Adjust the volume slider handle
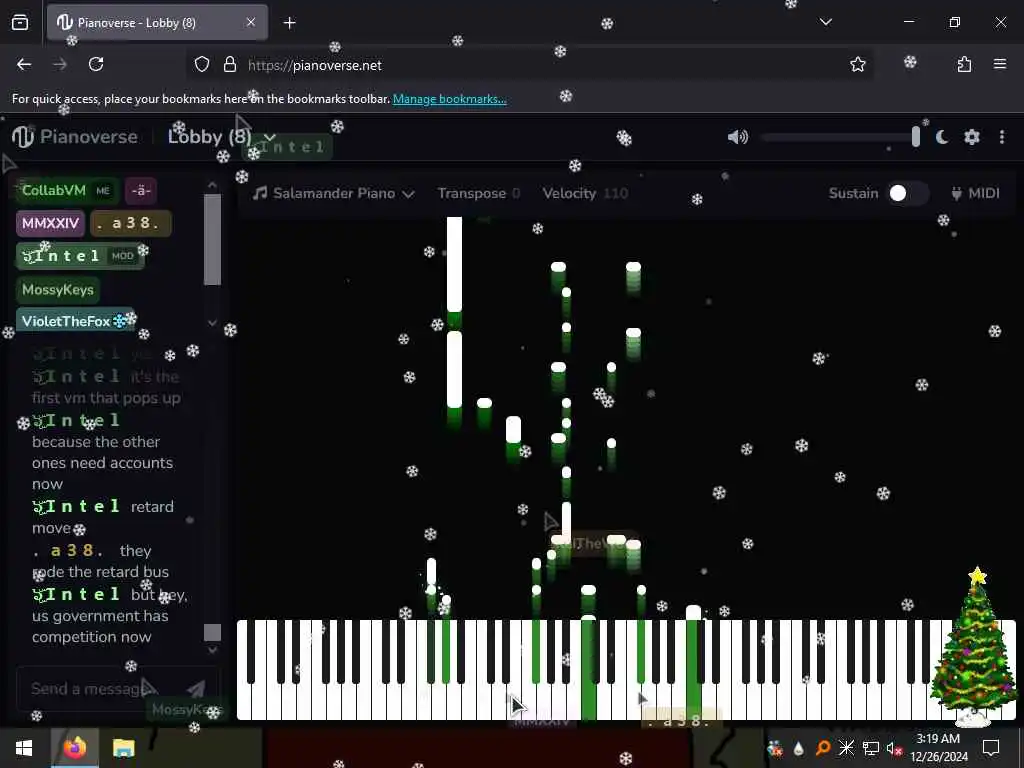The width and height of the screenshot is (1024, 768). pos(916,136)
